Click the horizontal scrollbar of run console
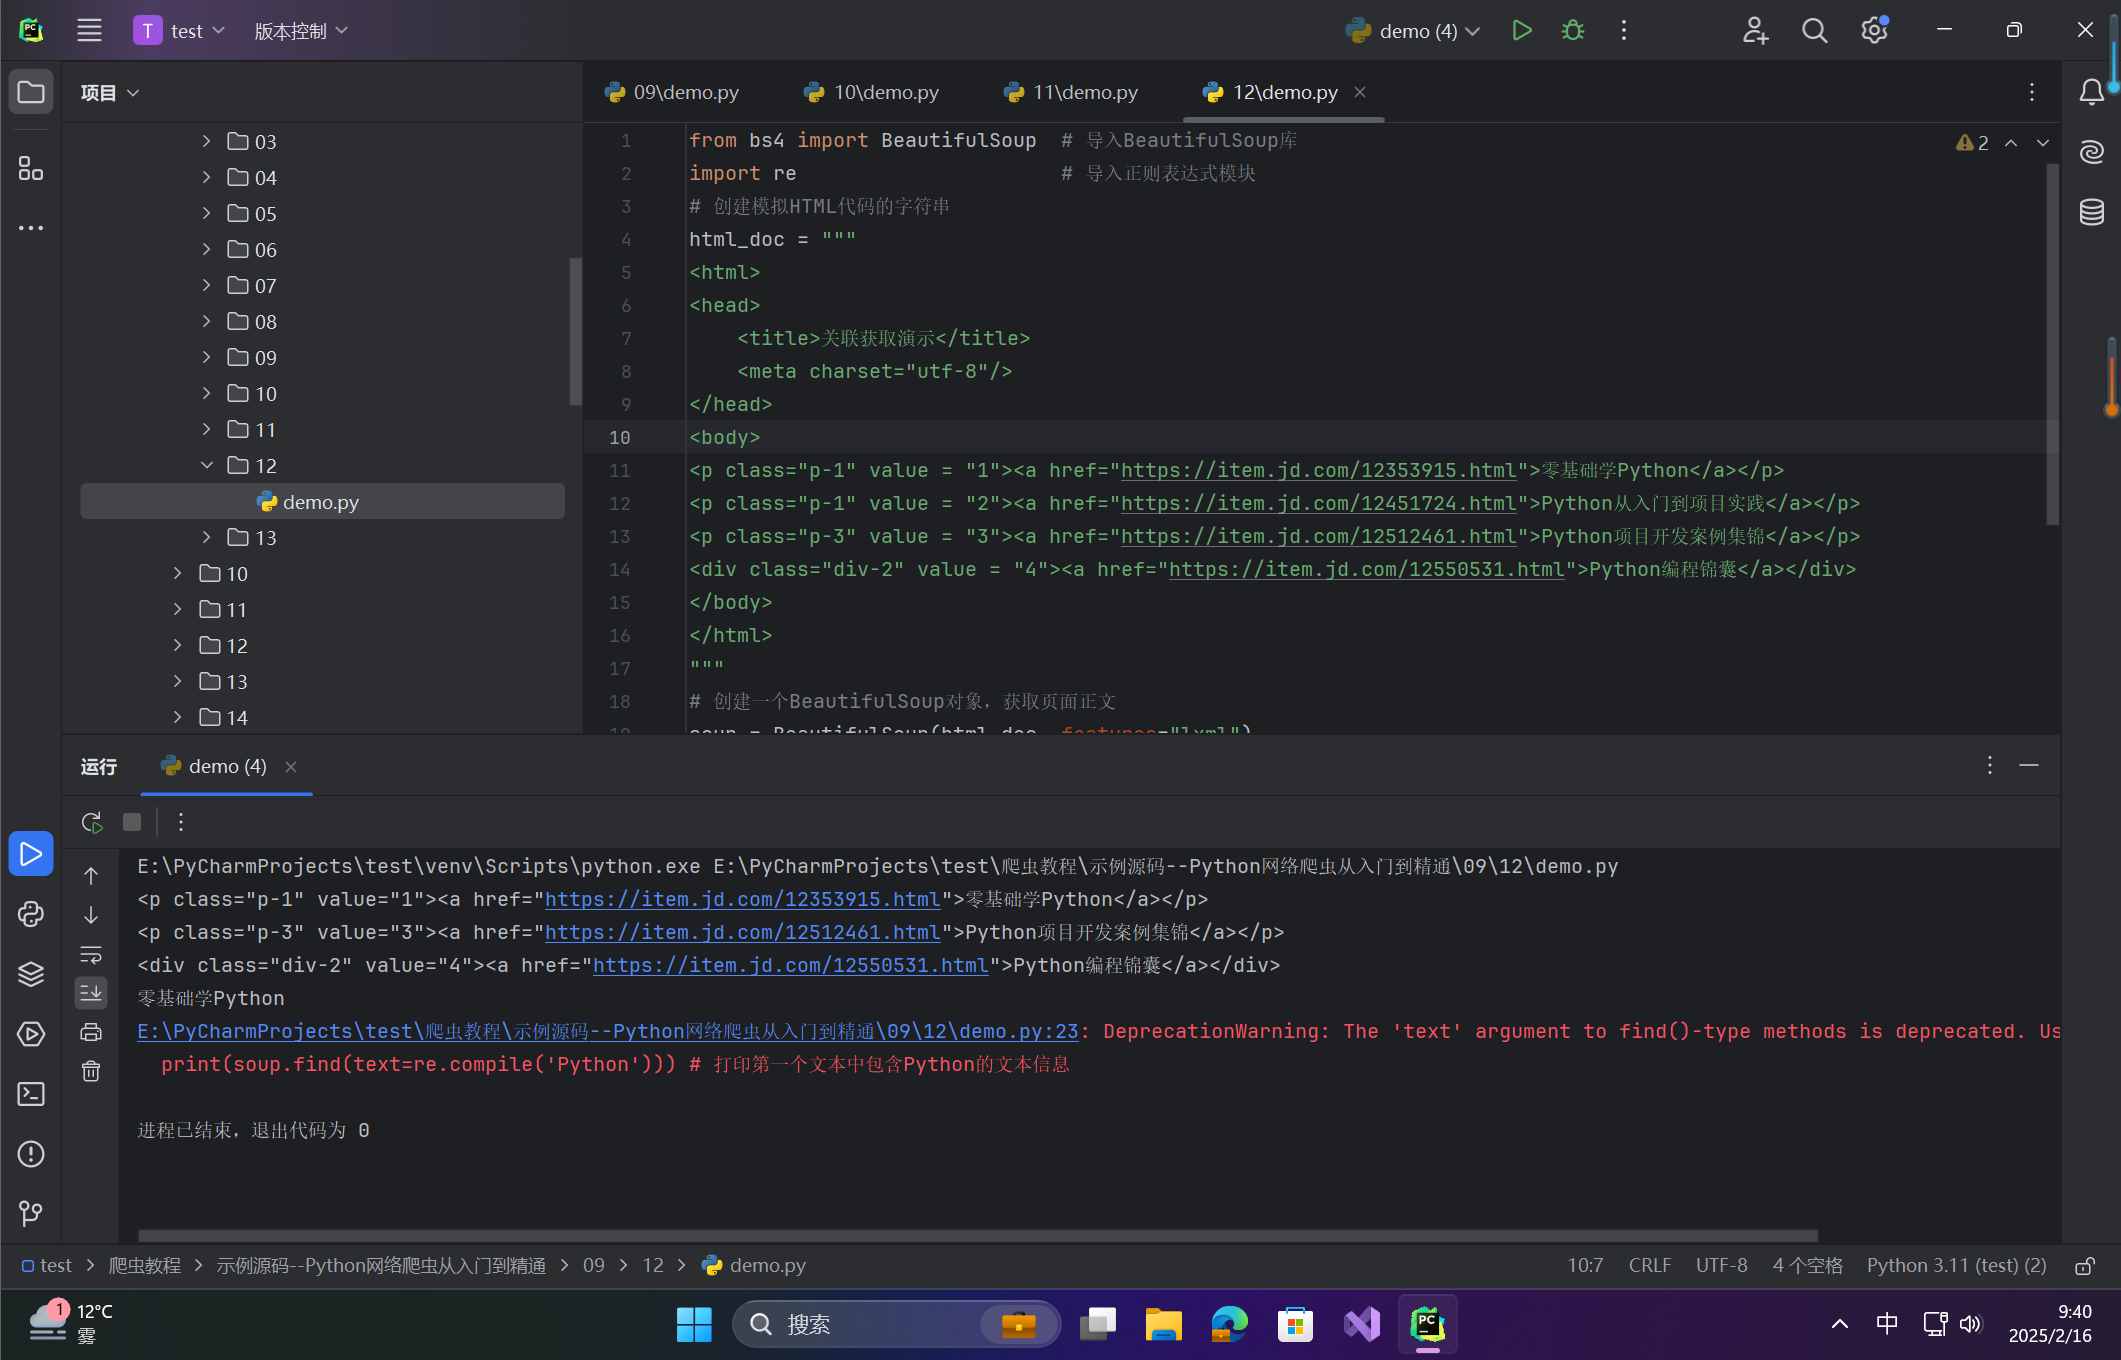Image resolution: width=2121 pixels, height=1360 pixels. pos(977,1236)
